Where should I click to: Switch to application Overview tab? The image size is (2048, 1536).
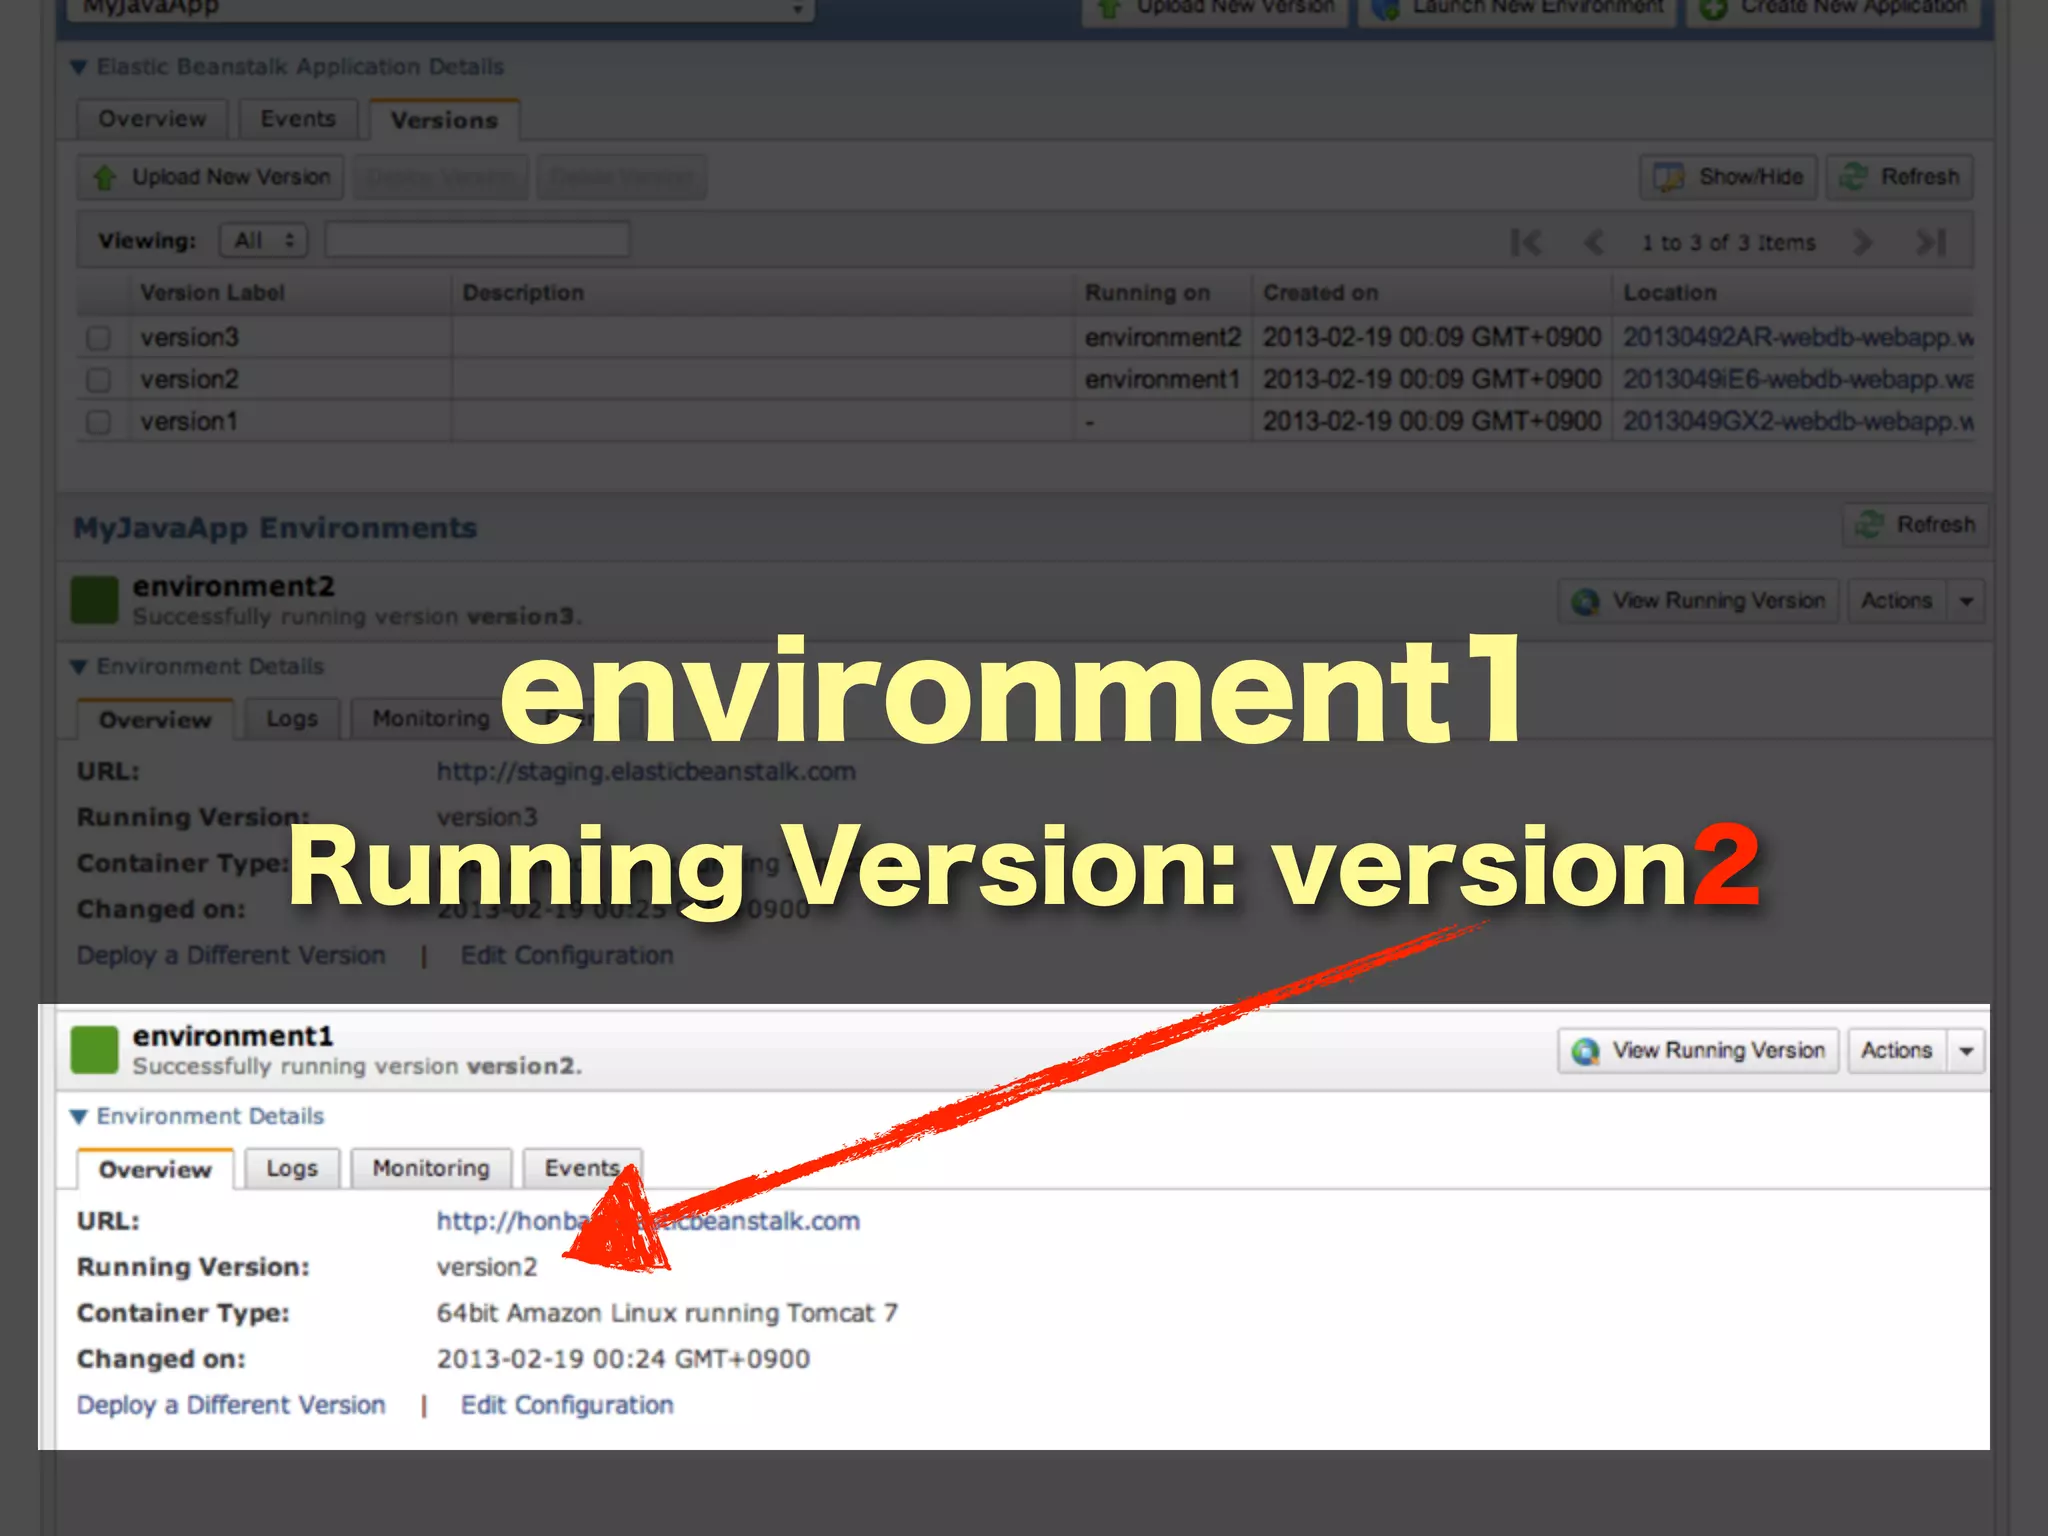(152, 119)
